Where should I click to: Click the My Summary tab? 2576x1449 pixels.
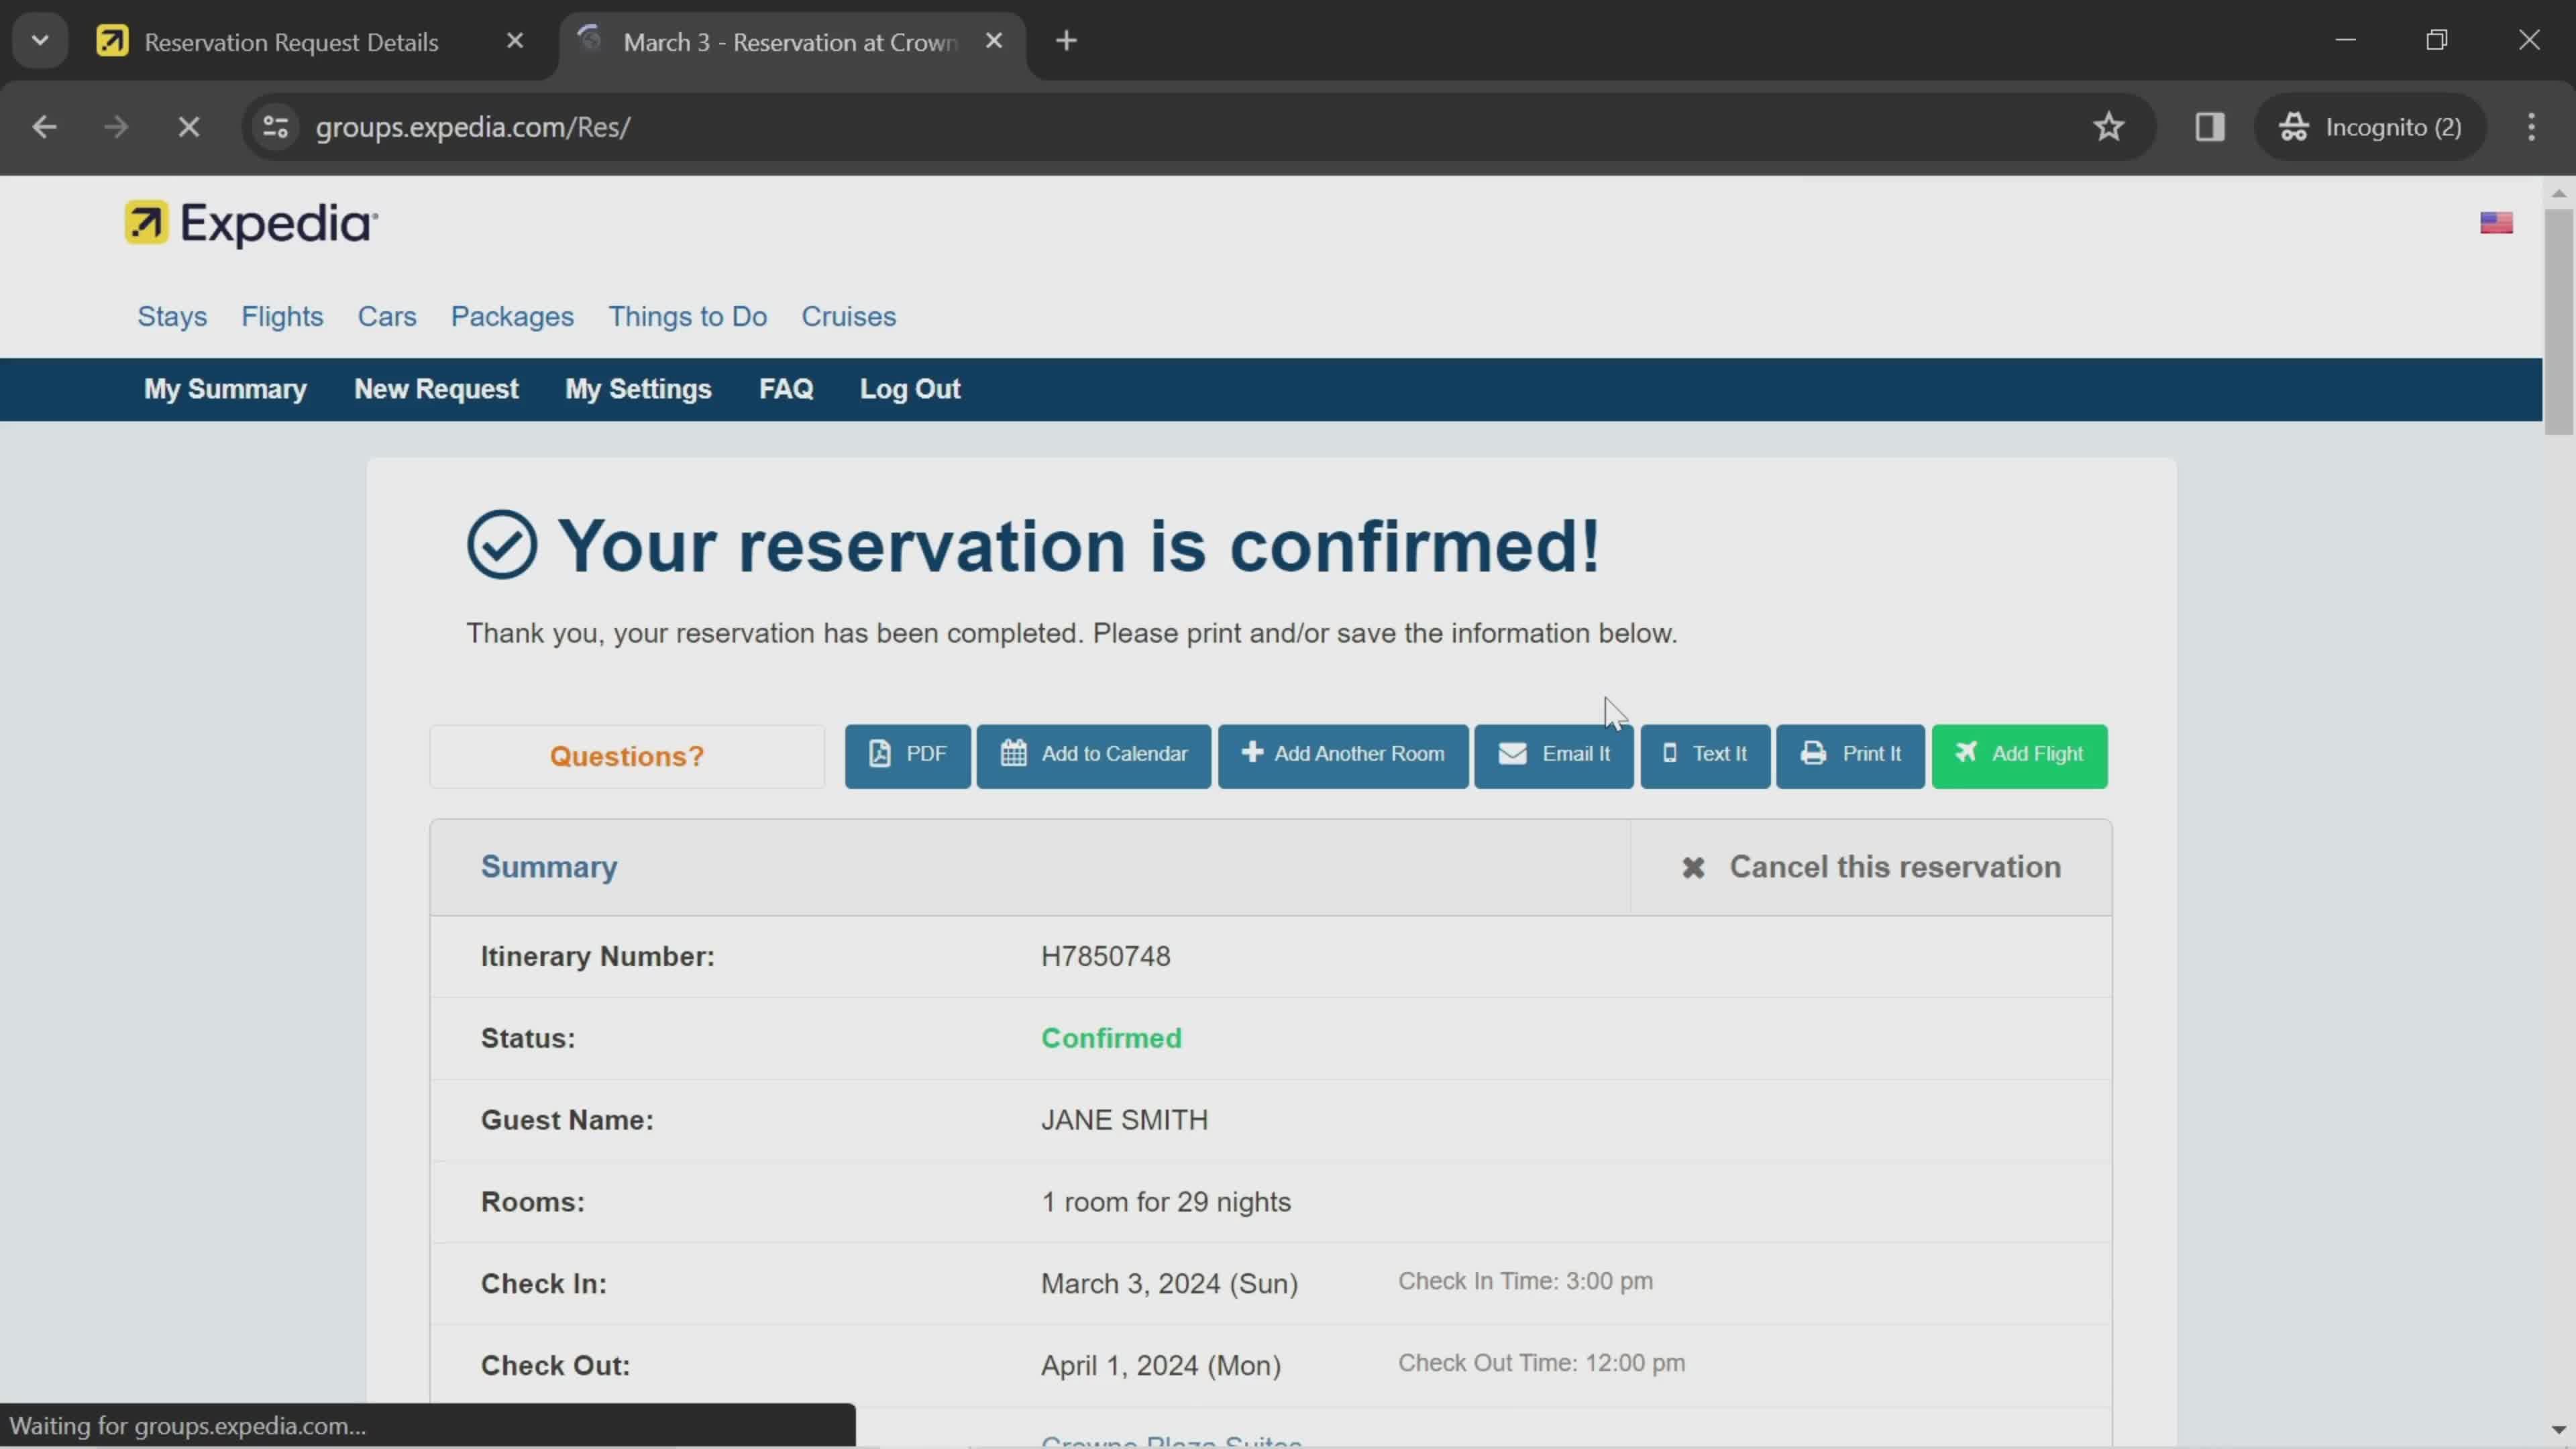pyautogui.click(x=225, y=388)
